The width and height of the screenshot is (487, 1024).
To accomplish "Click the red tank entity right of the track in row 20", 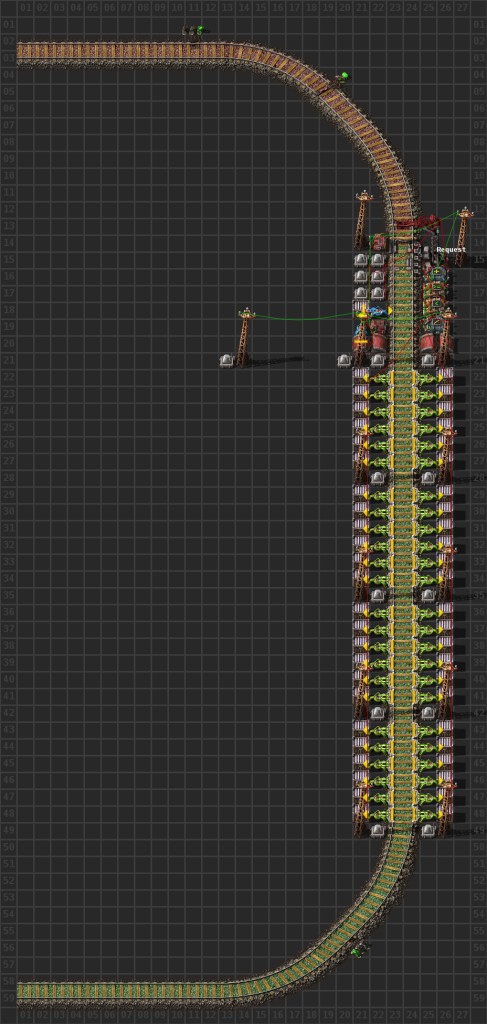I will (x=430, y=340).
